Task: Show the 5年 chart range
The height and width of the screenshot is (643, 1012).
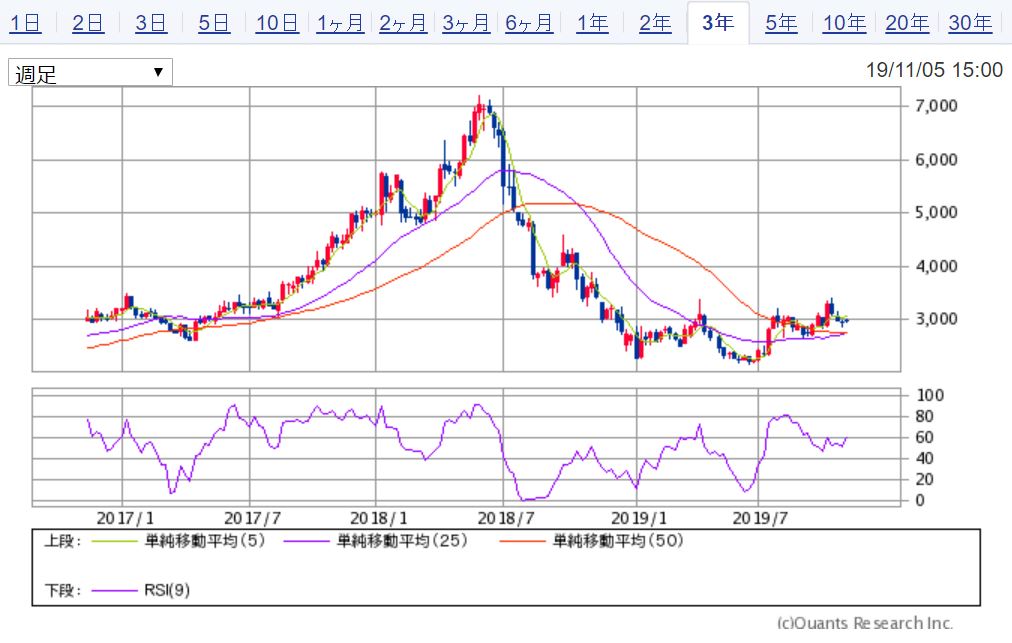Action: (781, 23)
